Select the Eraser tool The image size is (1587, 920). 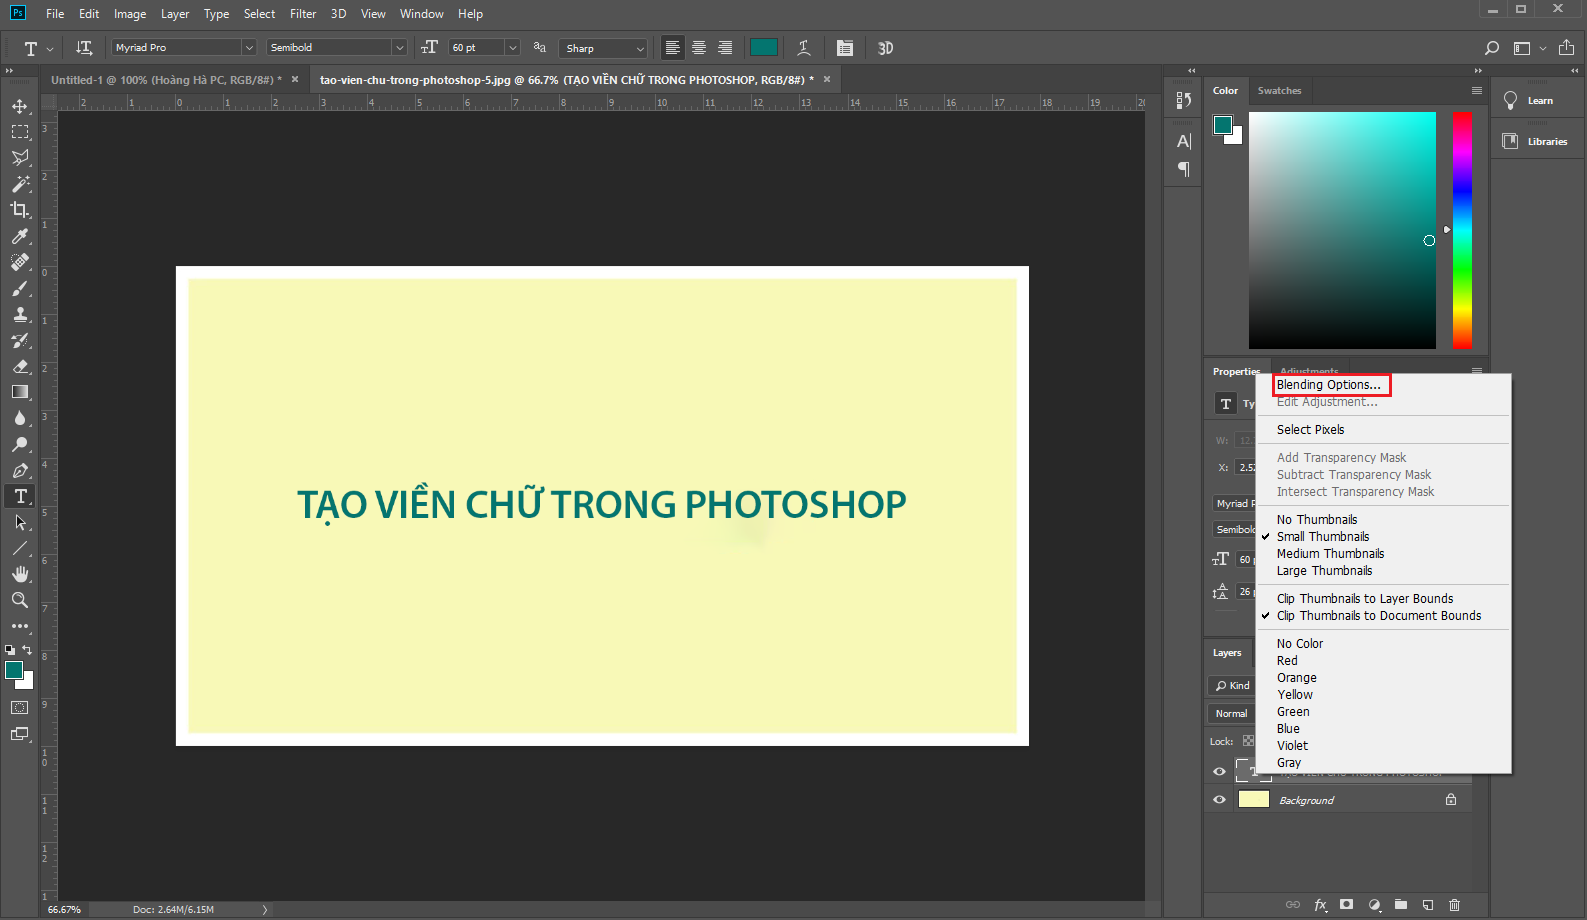point(20,366)
